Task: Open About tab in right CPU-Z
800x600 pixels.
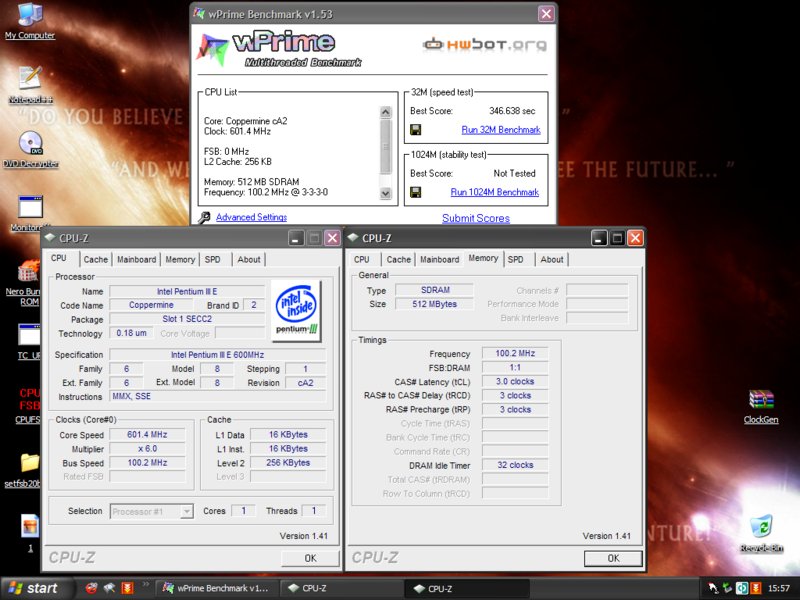Action: [552, 259]
